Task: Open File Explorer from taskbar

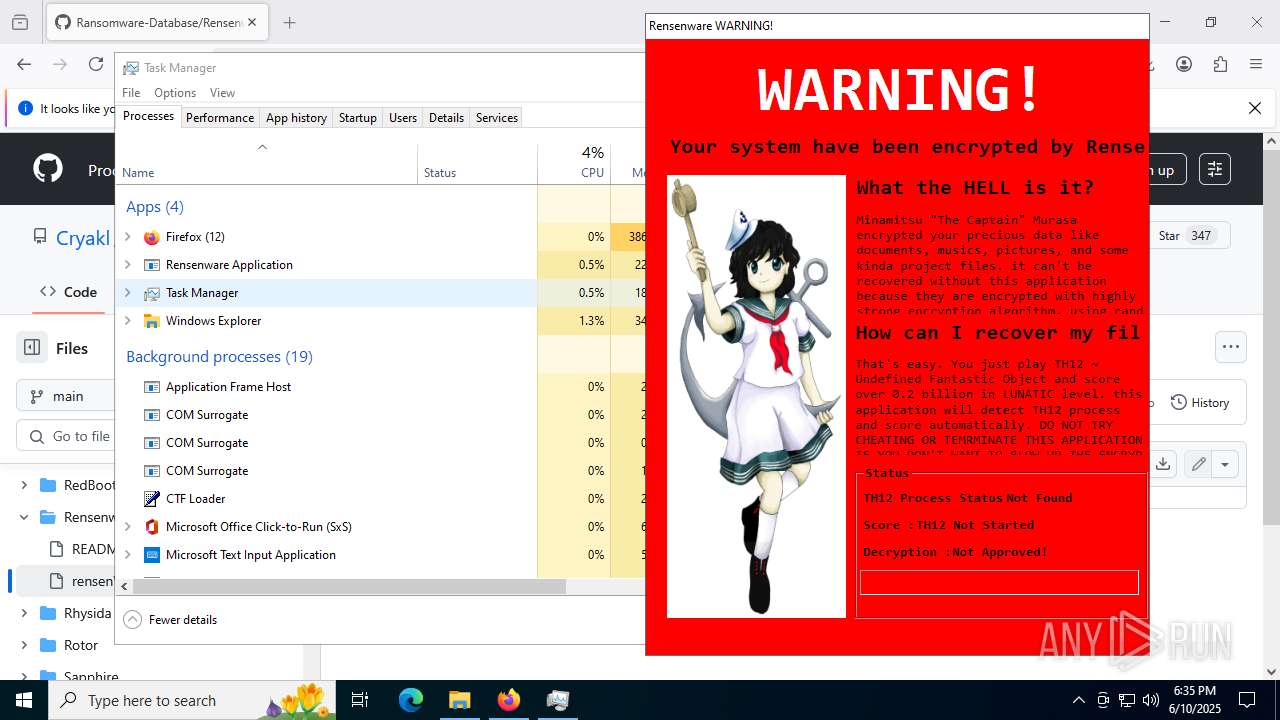Action: pyautogui.click(x=459, y=700)
